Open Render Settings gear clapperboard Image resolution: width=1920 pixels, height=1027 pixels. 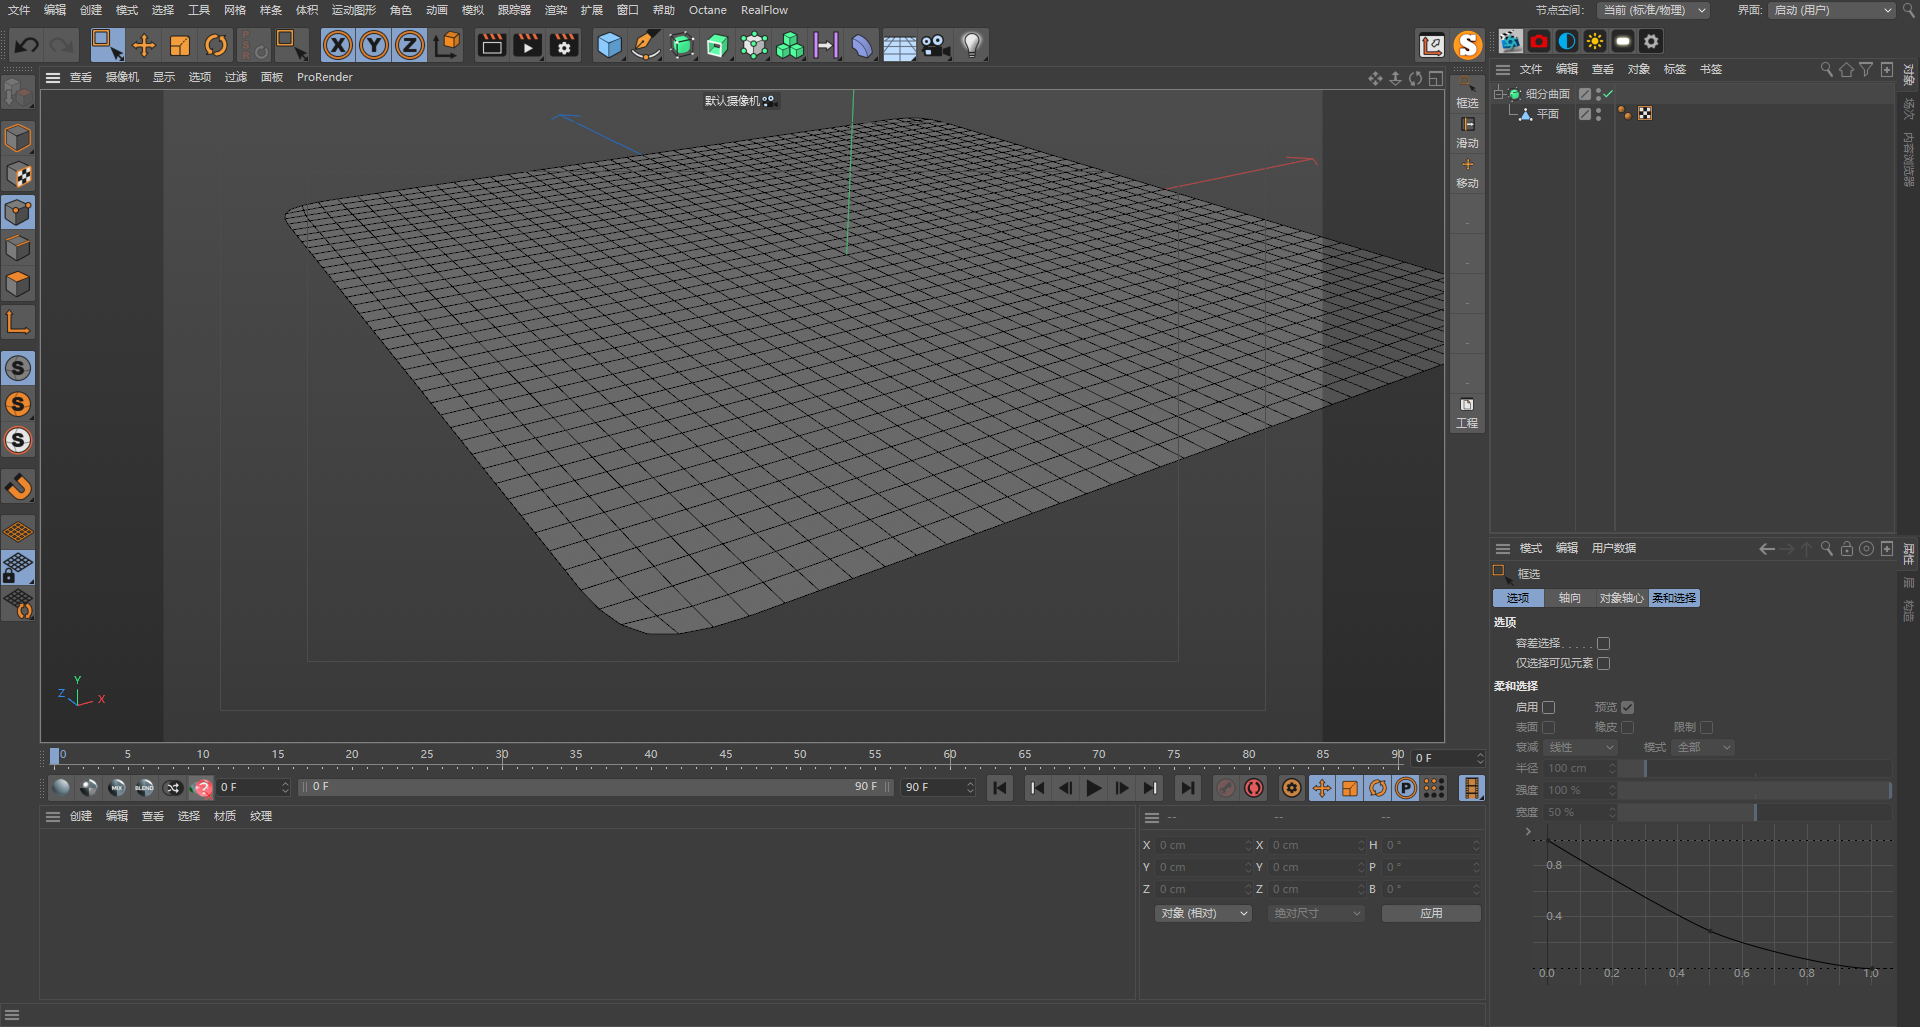pos(564,45)
